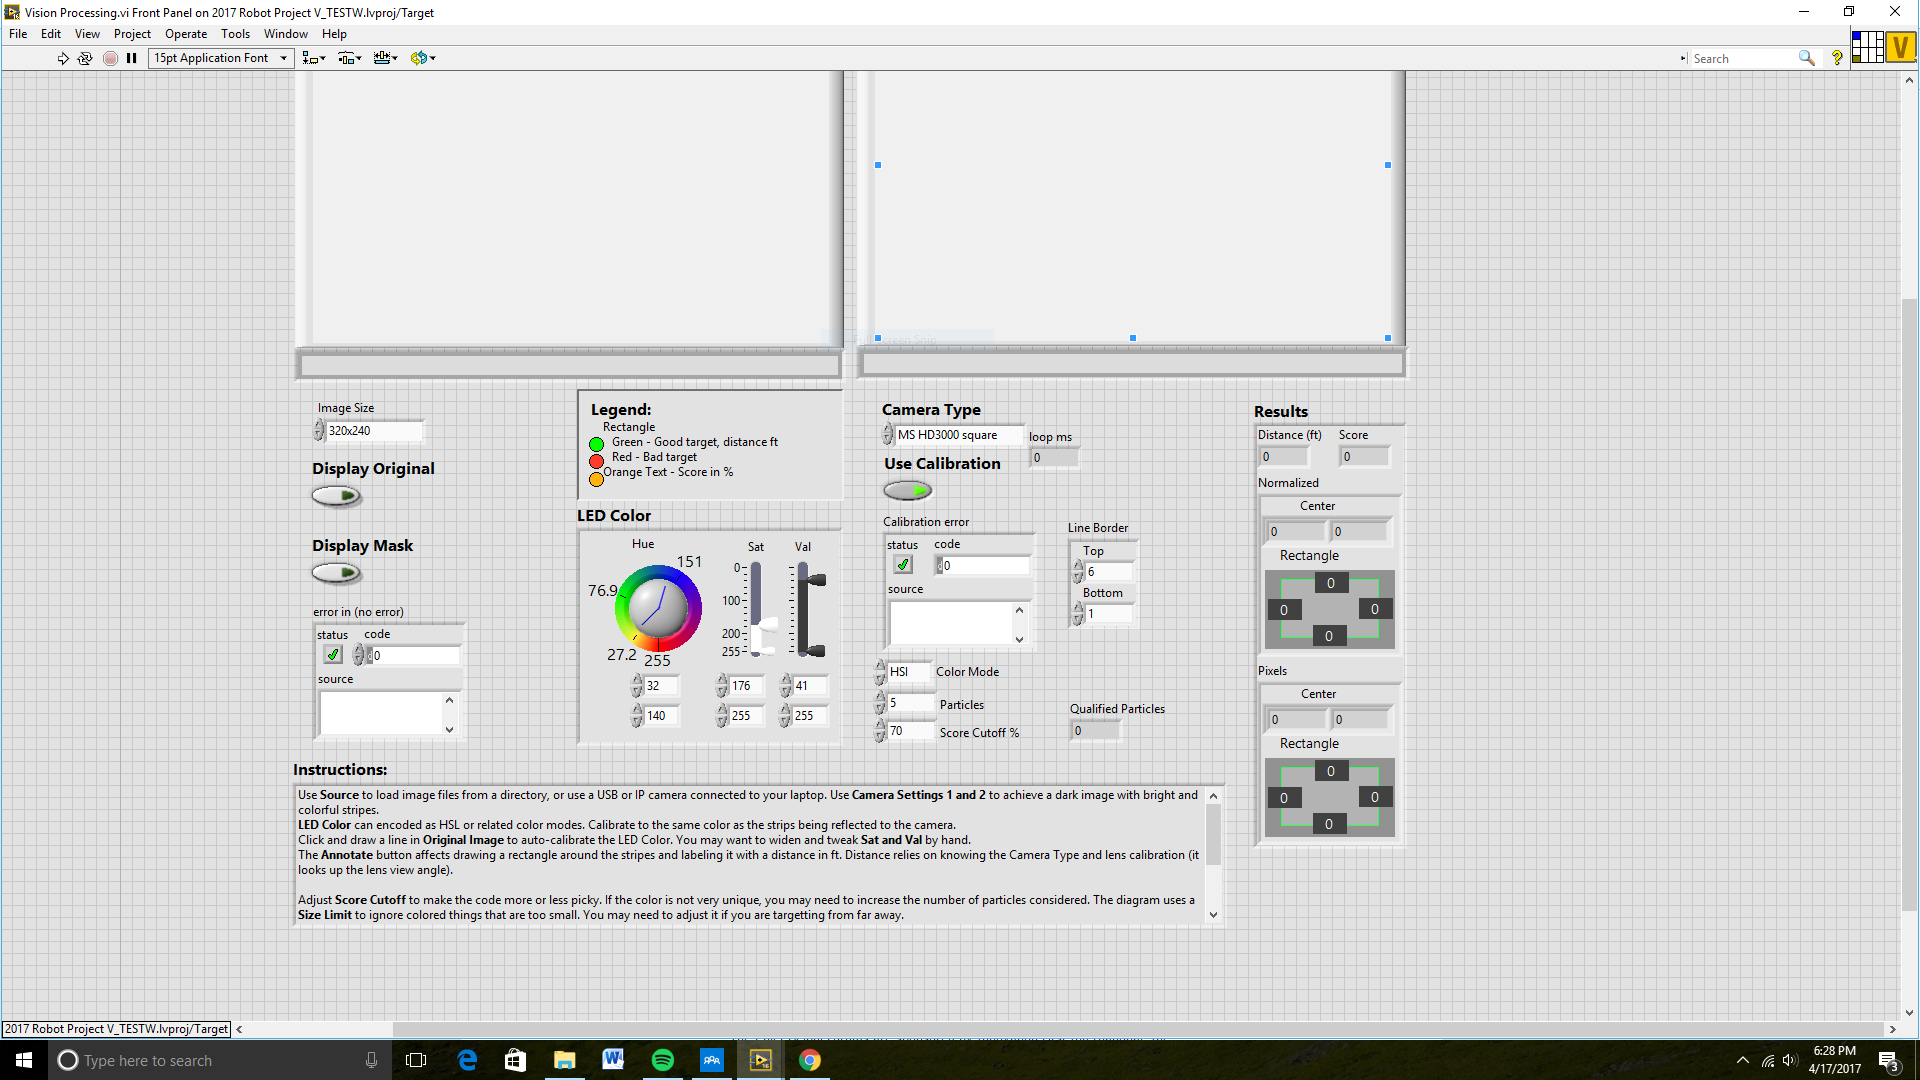Screen dimensions: 1920x1080
Task: Open the Project menu
Action: pyautogui.click(x=132, y=34)
